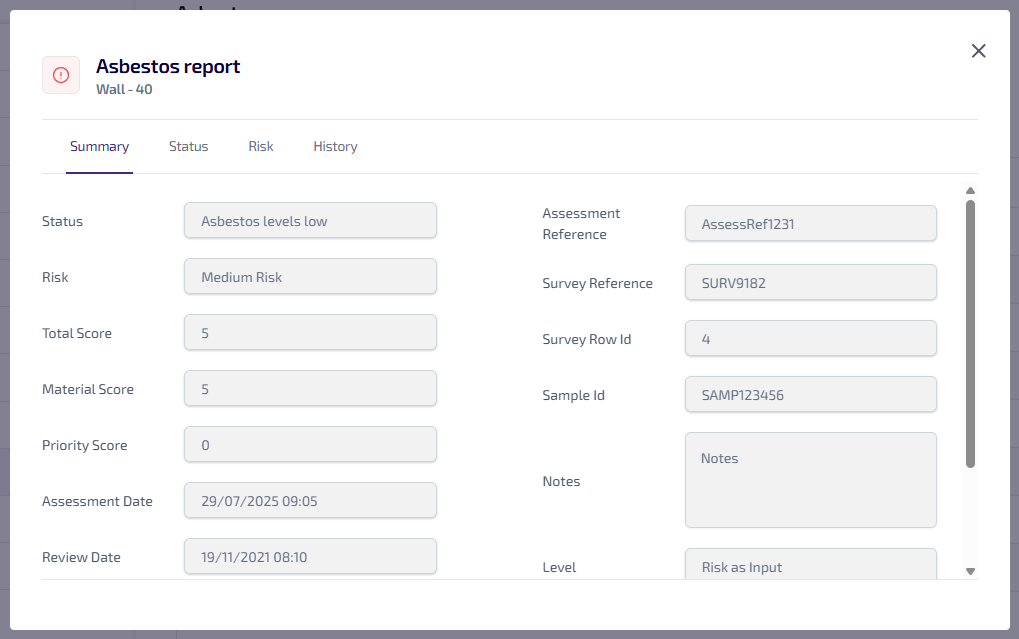The height and width of the screenshot is (639, 1019).
Task: Click the red alert icon beside Asbestos report
Action: [61, 75]
